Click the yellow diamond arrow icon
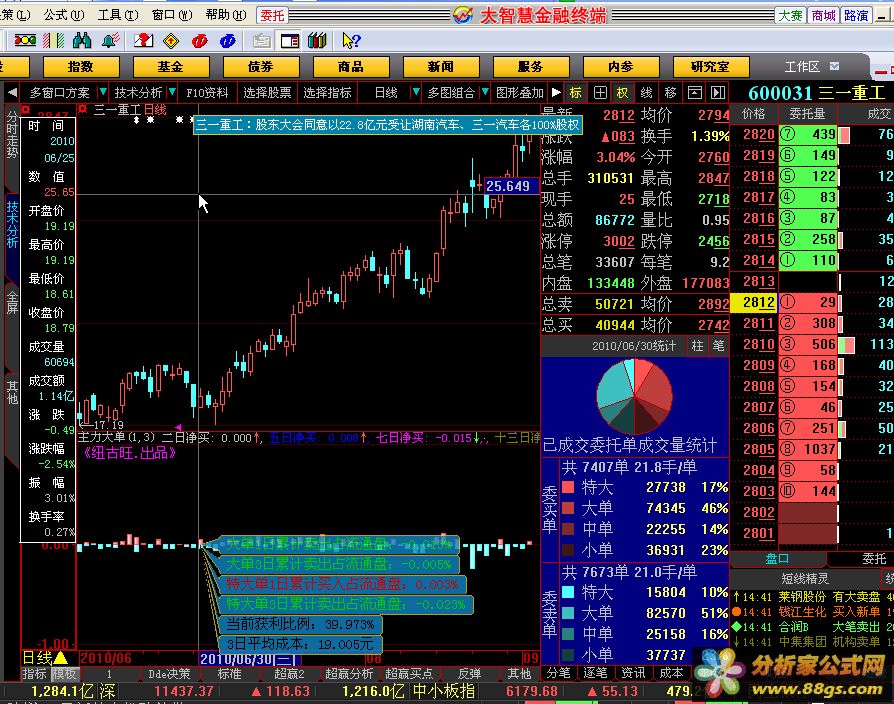Screen dimensions: 894x704 [x=171, y=40]
